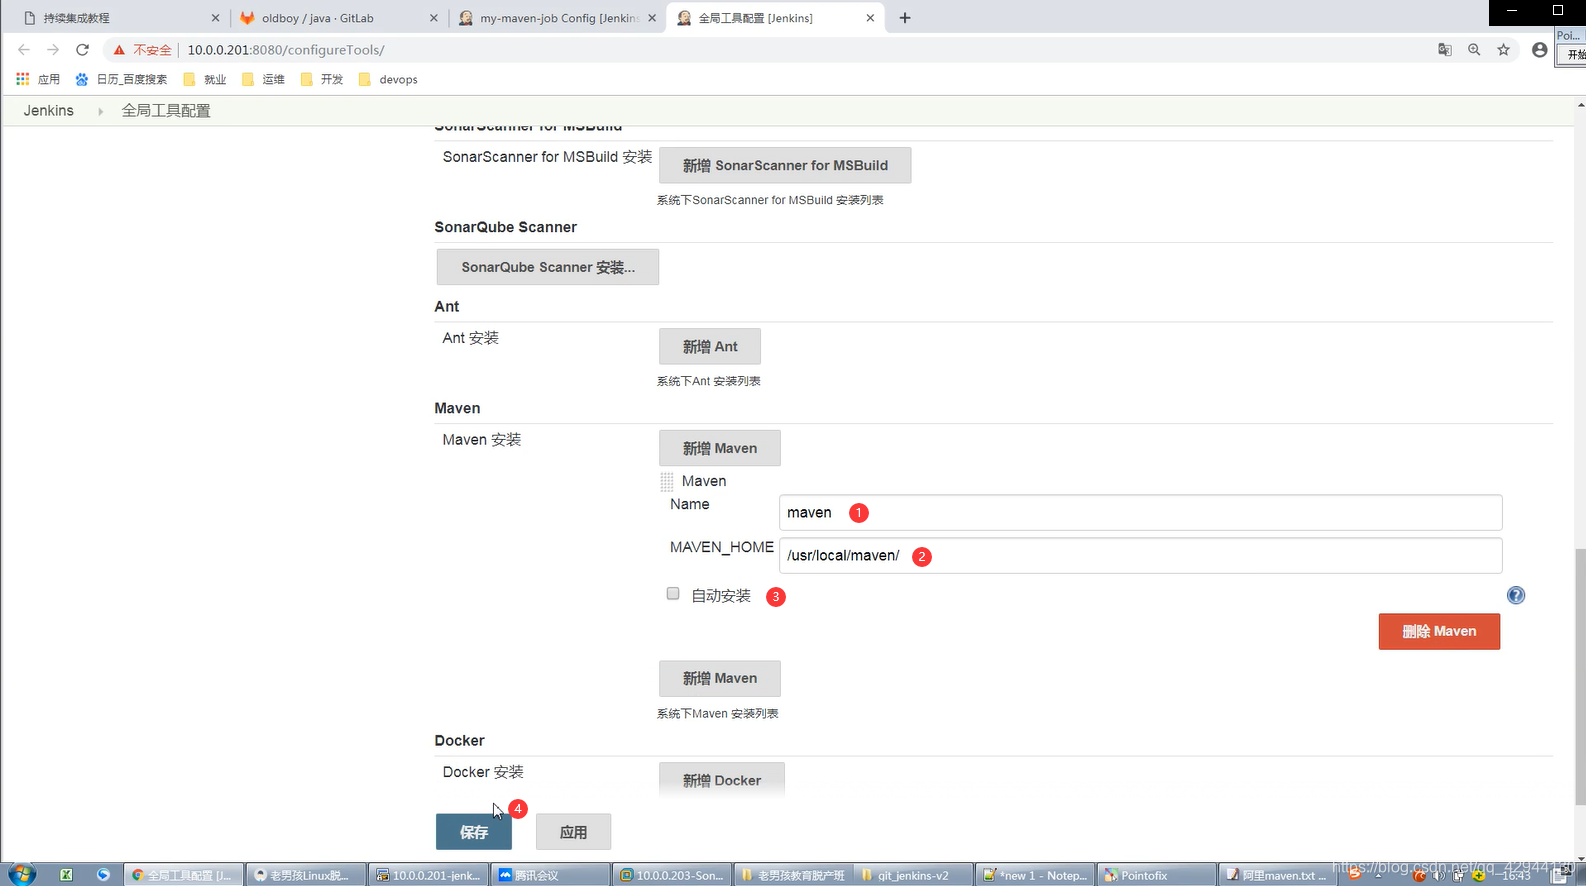Click the 全局工具配置 breadcrumb
This screenshot has height=886, width=1586.
tap(166, 110)
